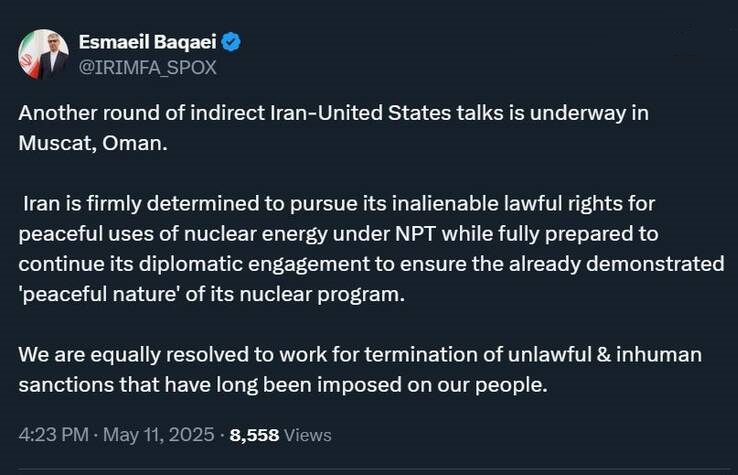Click the phrase 'diplomatic engagement'
Screen dimensions: 738x475
(x=254, y=265)
